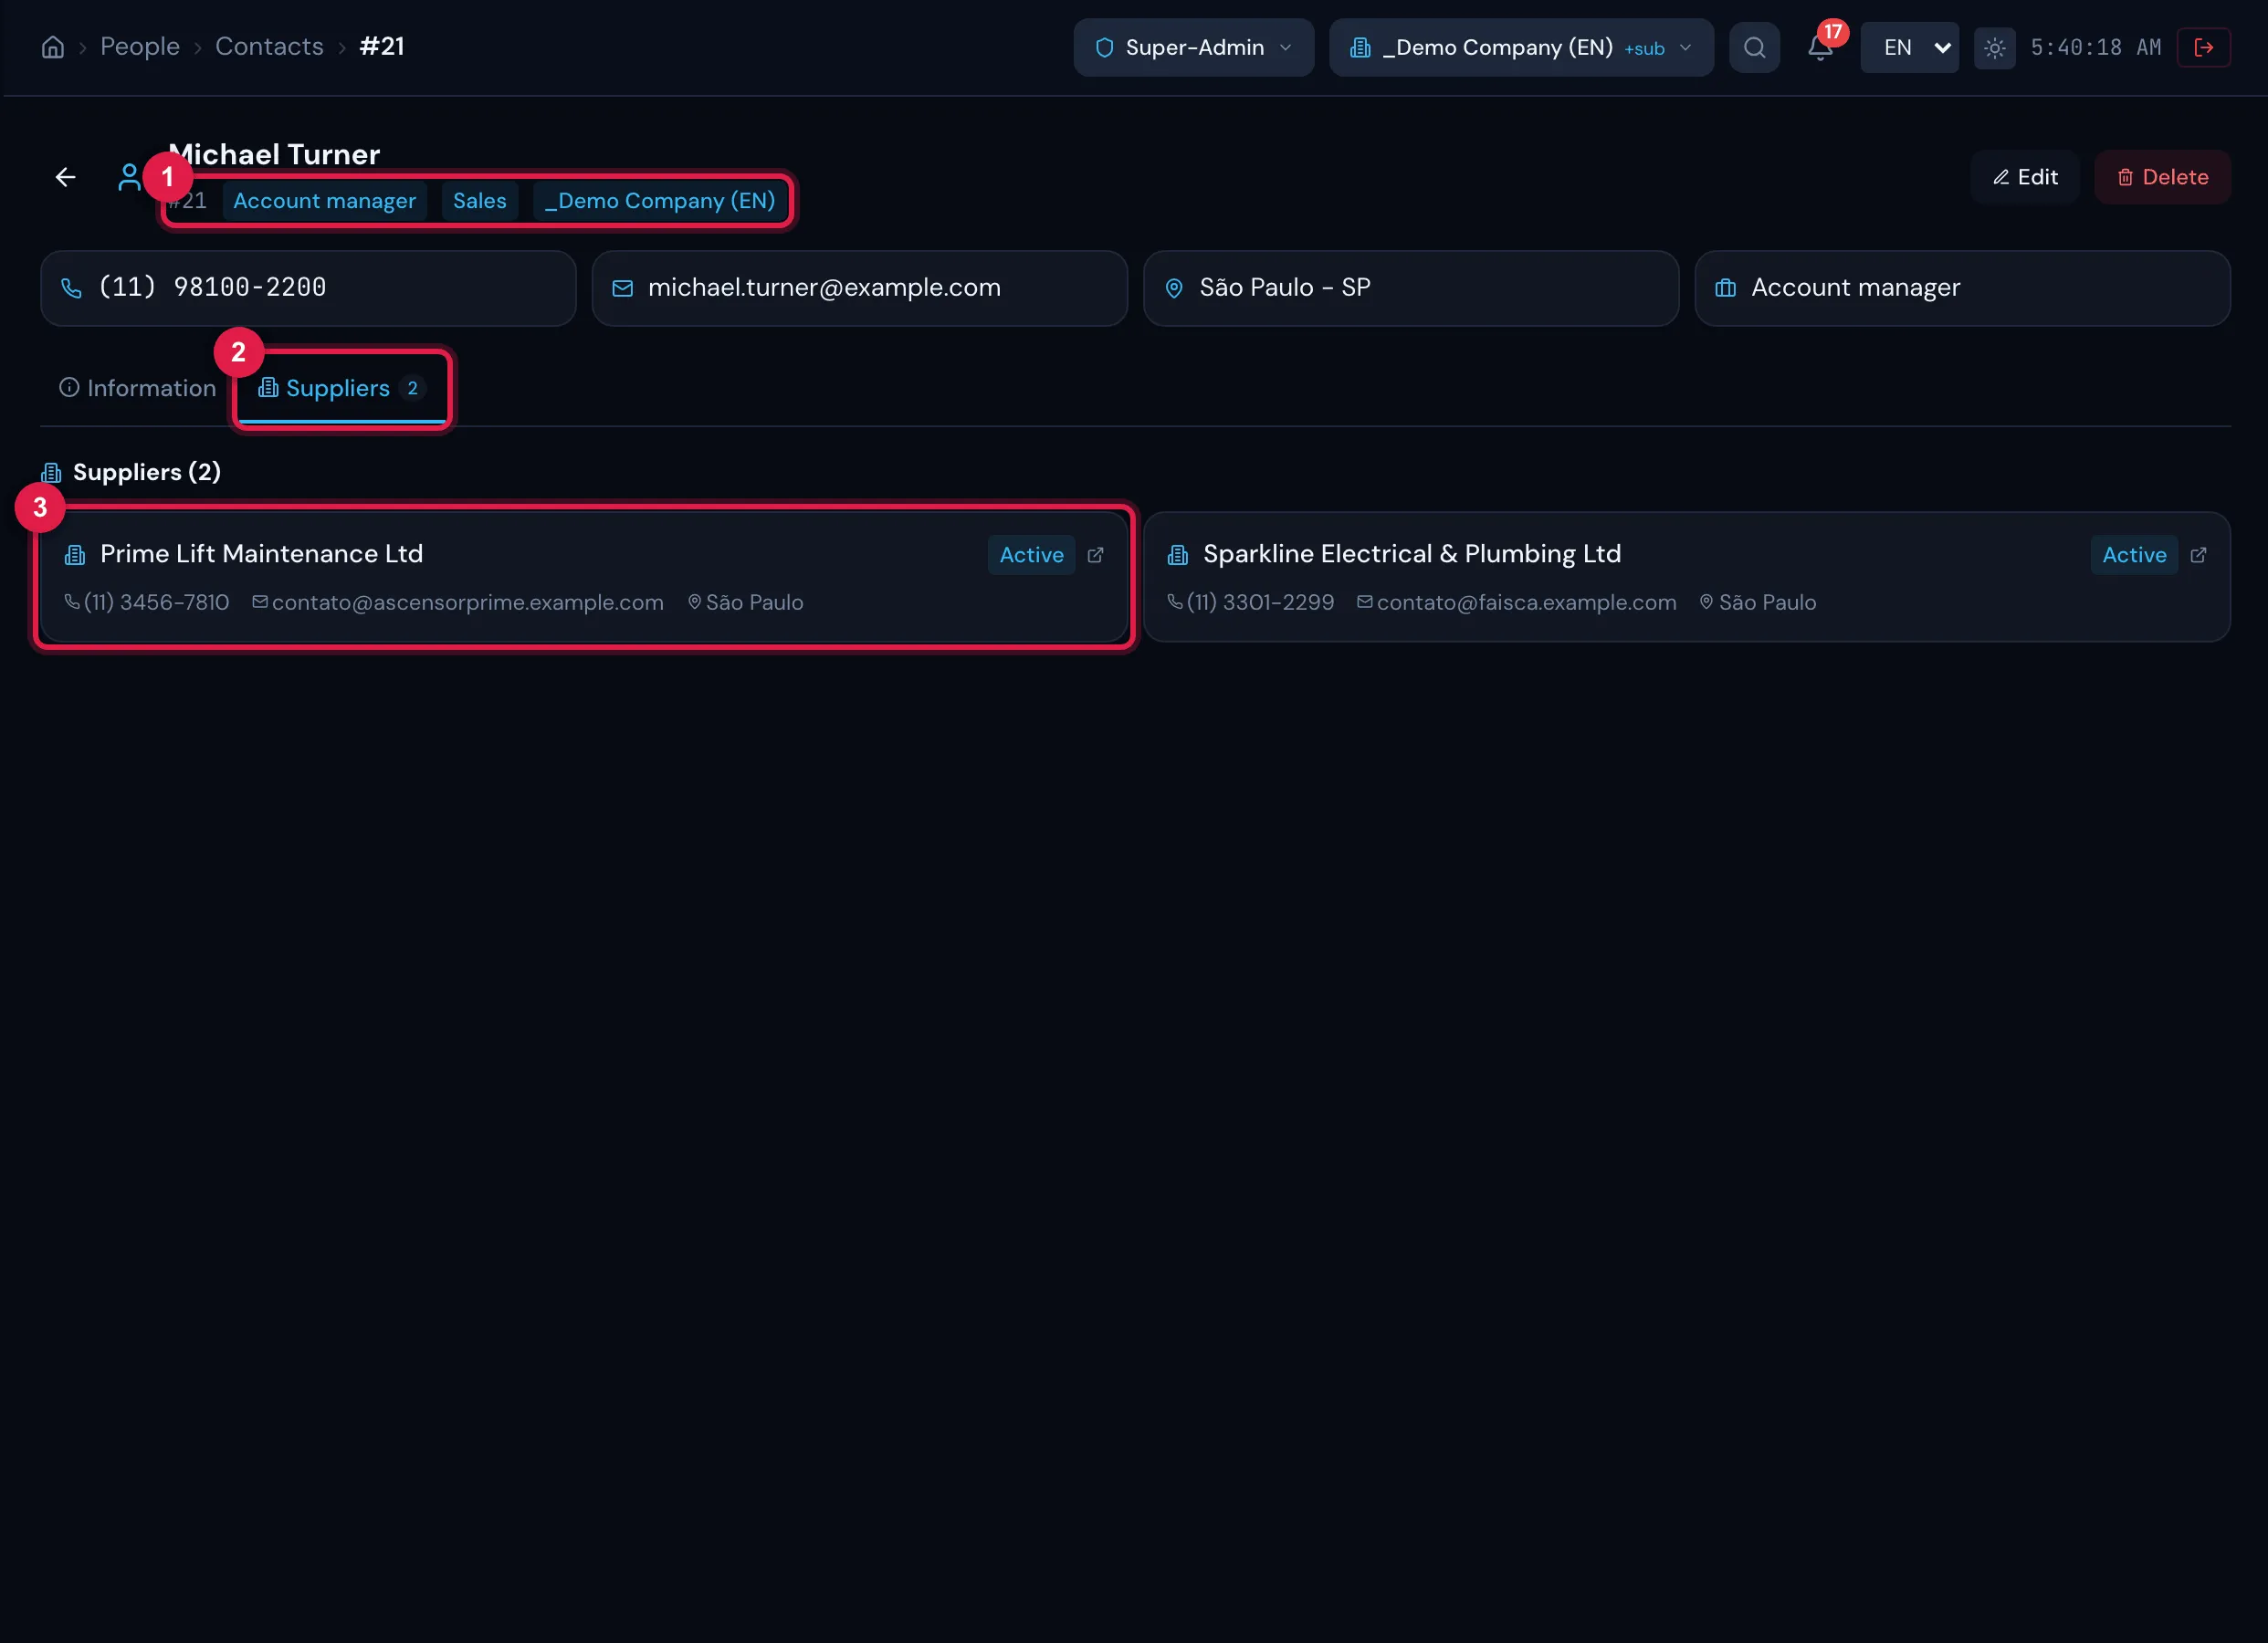Switch to the Information tab
2268x1643 pixels.
tap(138, 388)
